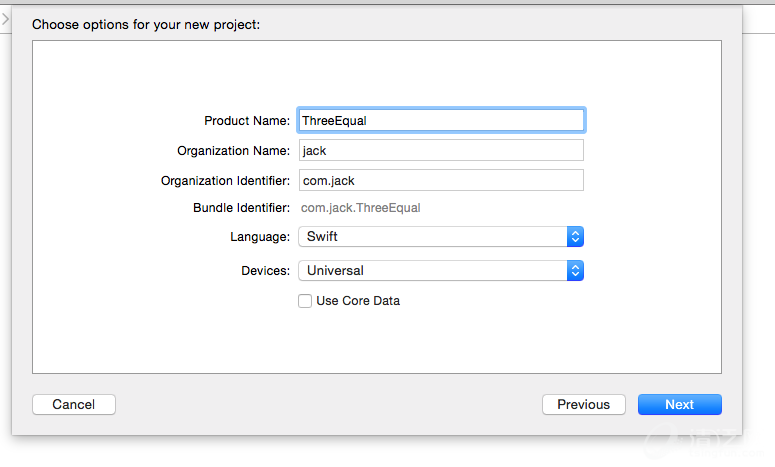Click the com.jack.ThreeEqual bundle identifier text

click(361, 208)
